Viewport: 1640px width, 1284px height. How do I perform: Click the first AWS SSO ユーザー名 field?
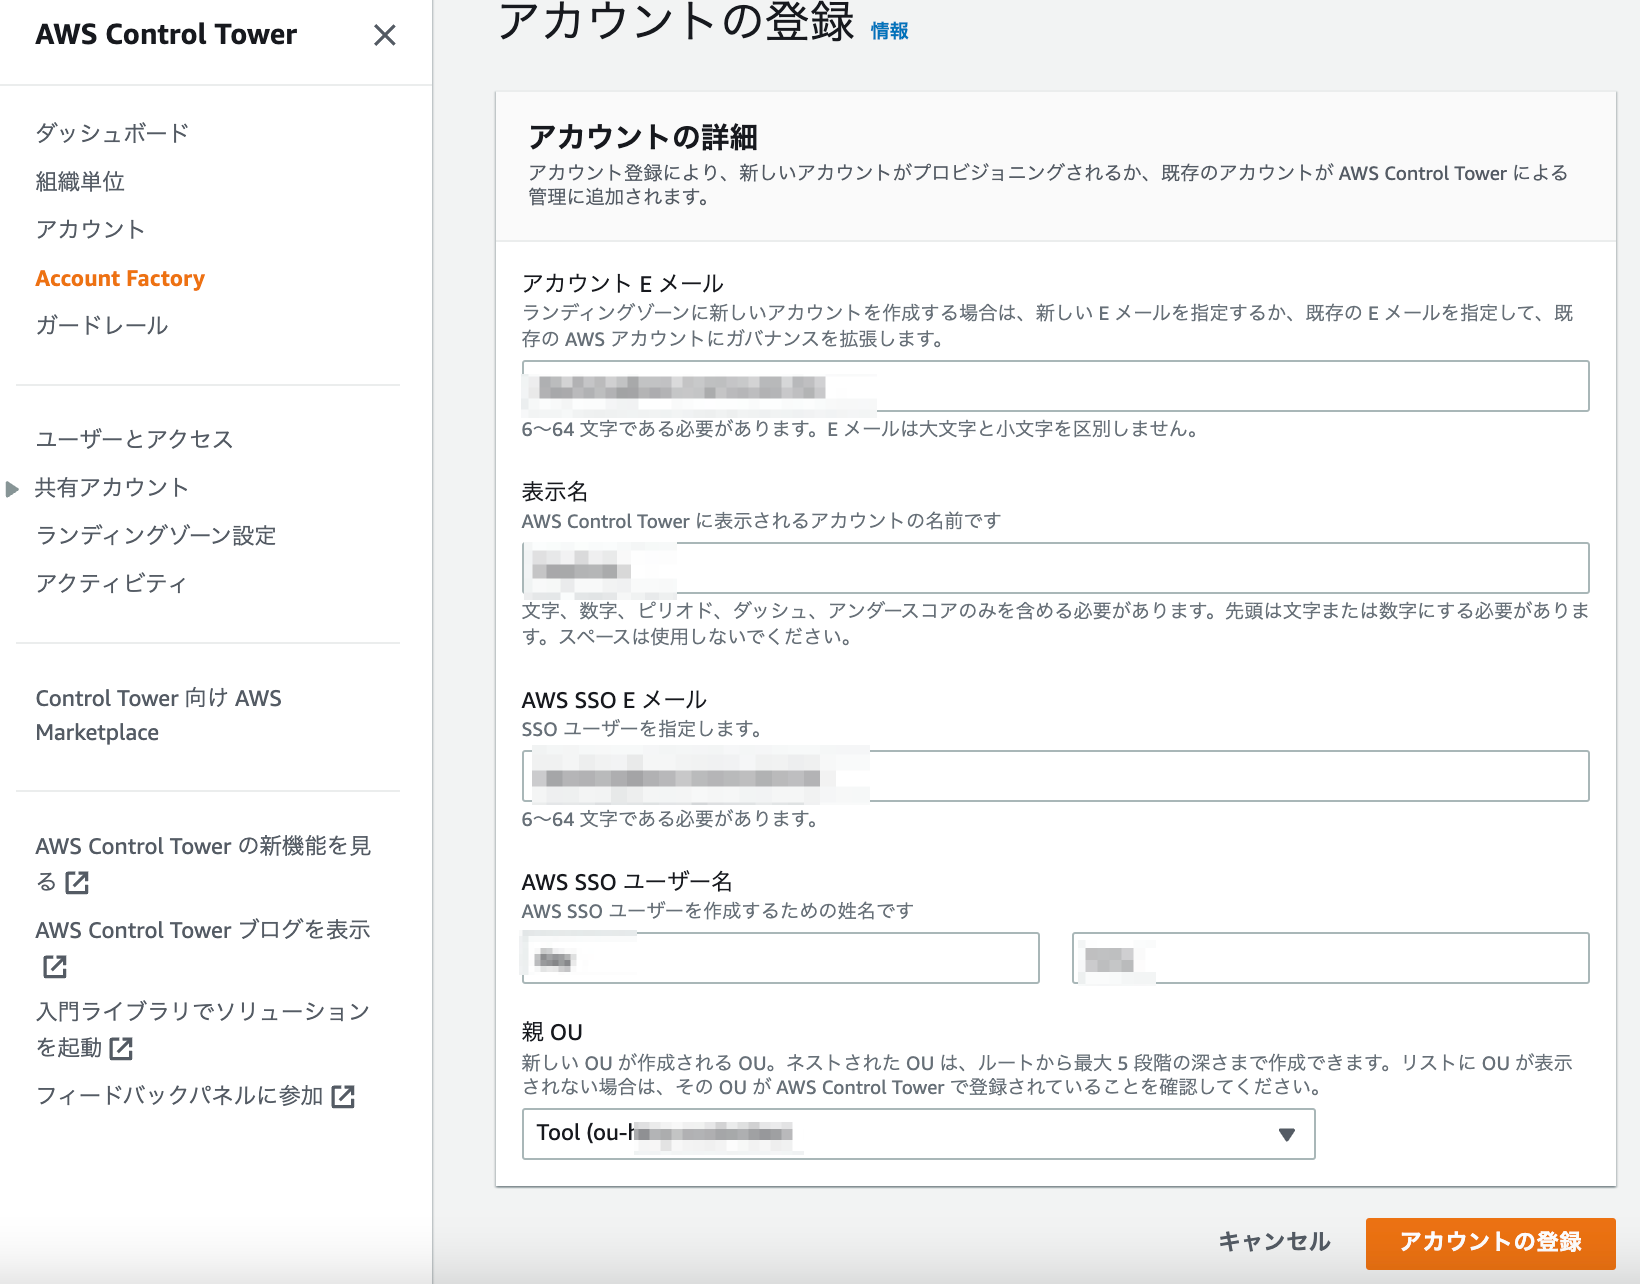pos(780,958)
